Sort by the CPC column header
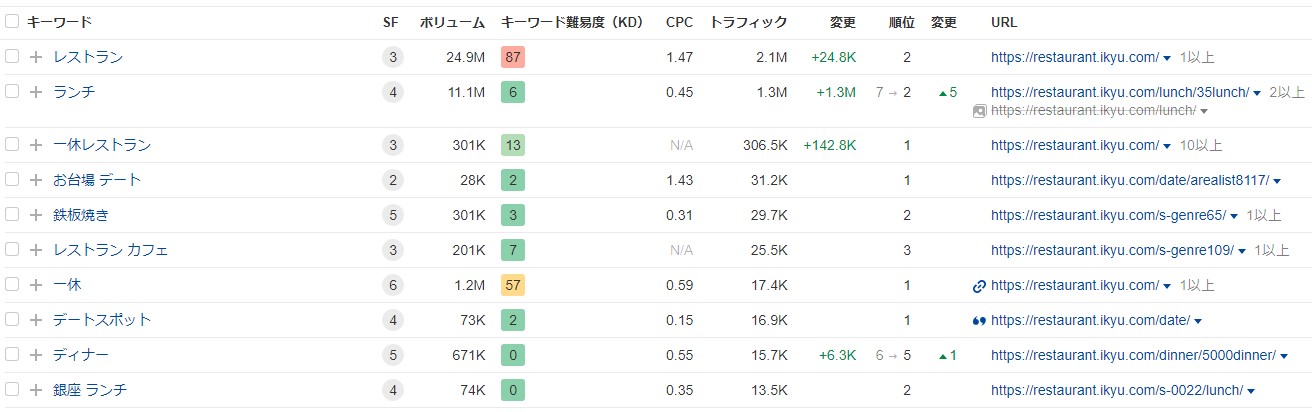 (x=679, y=22)
